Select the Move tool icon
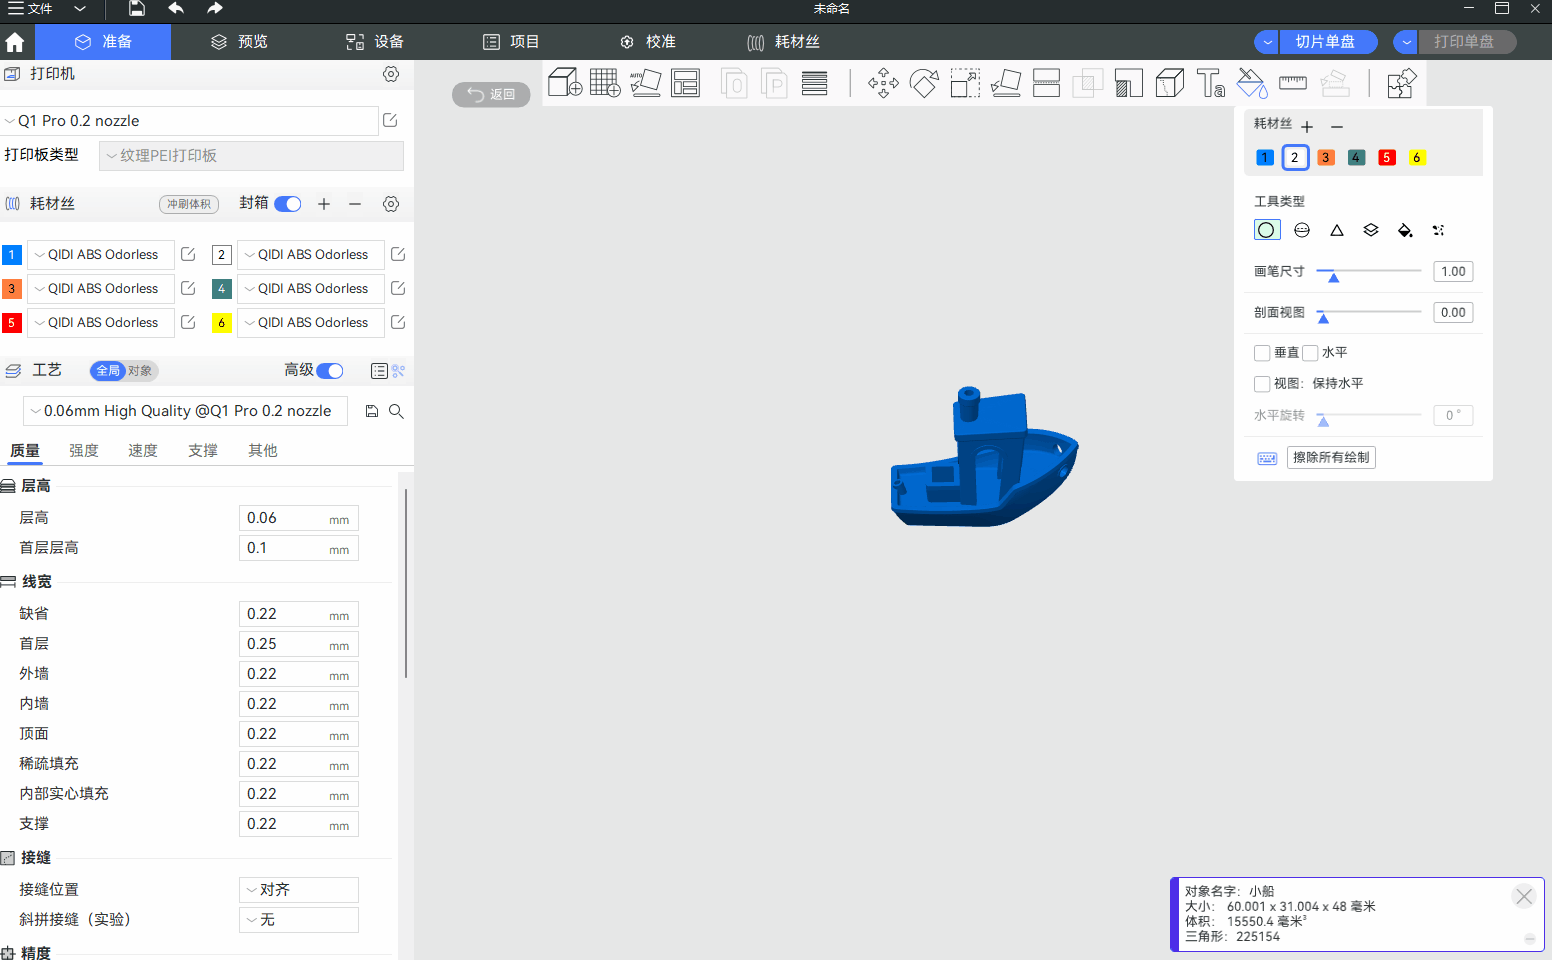1552x960 pixels. pyautogui.click(x=883, y=83)
